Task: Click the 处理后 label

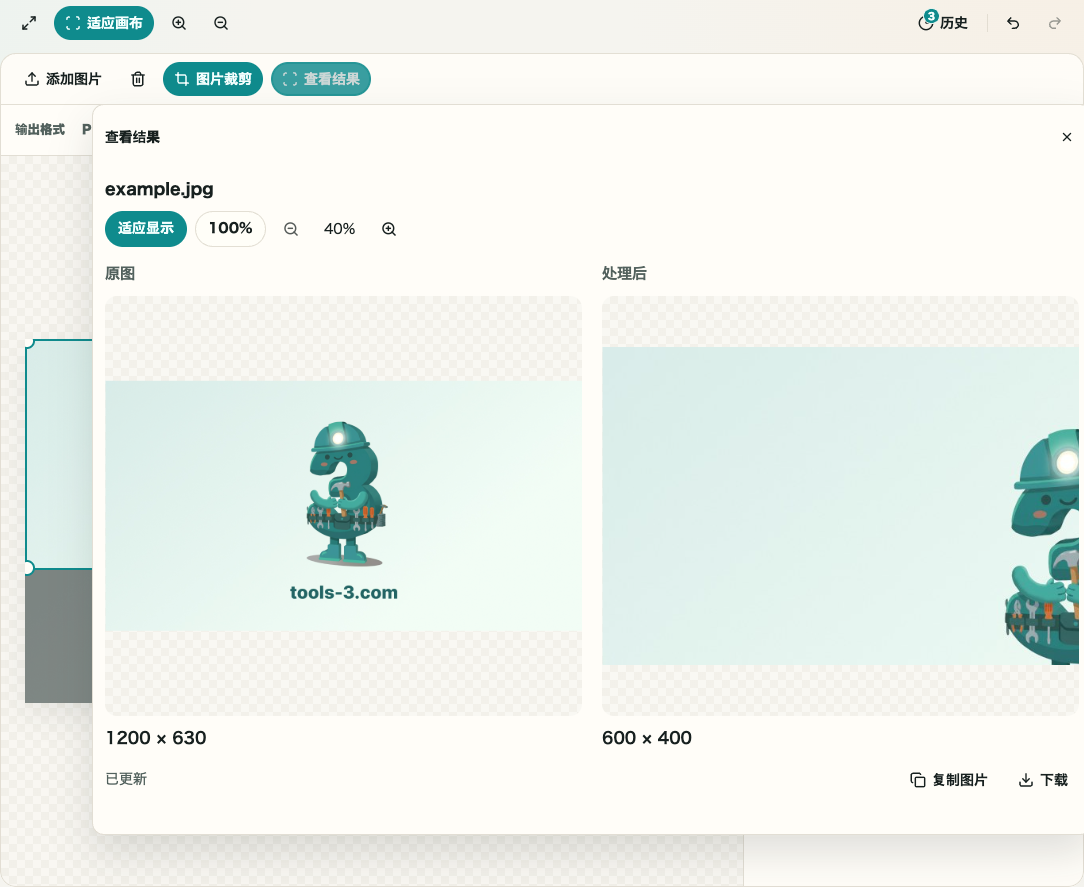Action: 624,273
